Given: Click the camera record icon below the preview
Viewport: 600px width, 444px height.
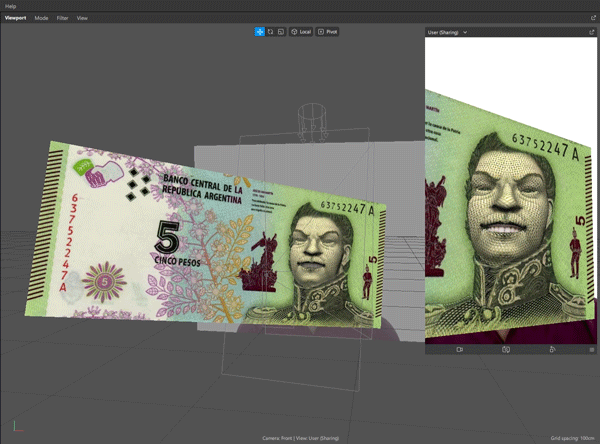Looking at the screenshot, I should pos(460,349).
